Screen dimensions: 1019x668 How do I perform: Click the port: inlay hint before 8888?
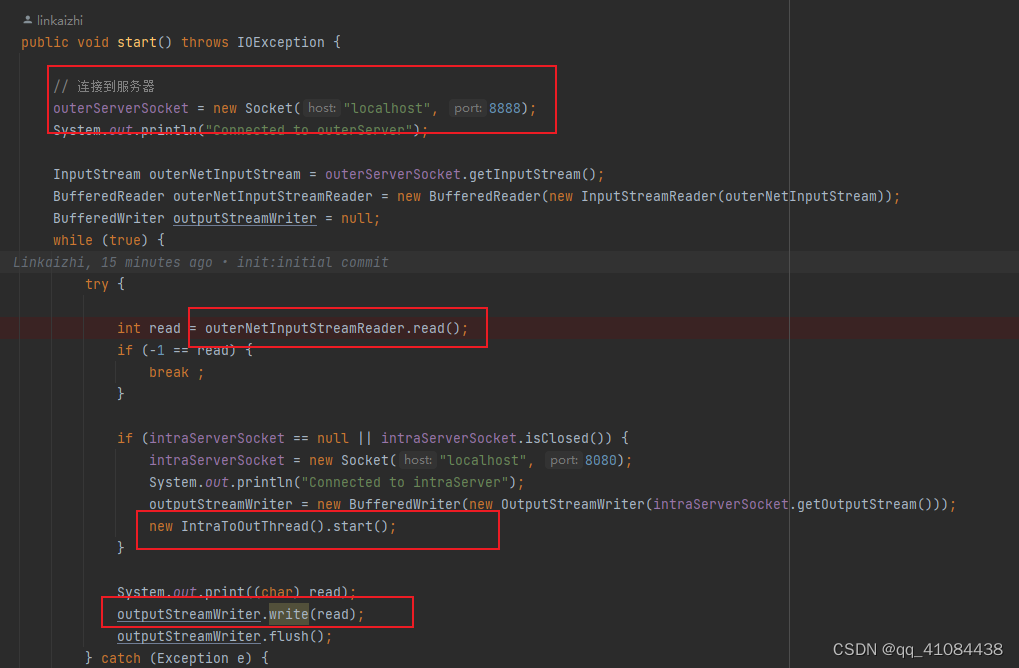point(467,108)
